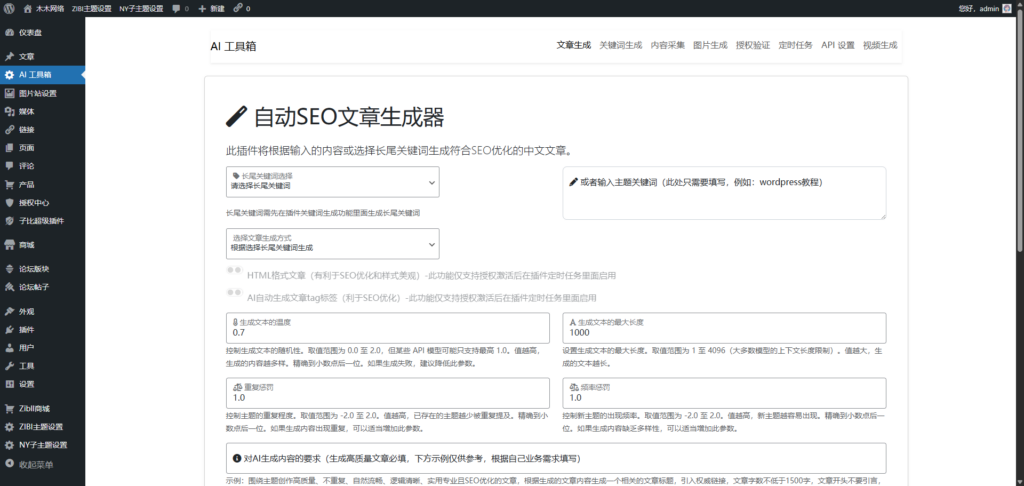Click the comments bubble icon in admin bar
The width and height of the screenshot is (1024, 486).
(176, 8)
